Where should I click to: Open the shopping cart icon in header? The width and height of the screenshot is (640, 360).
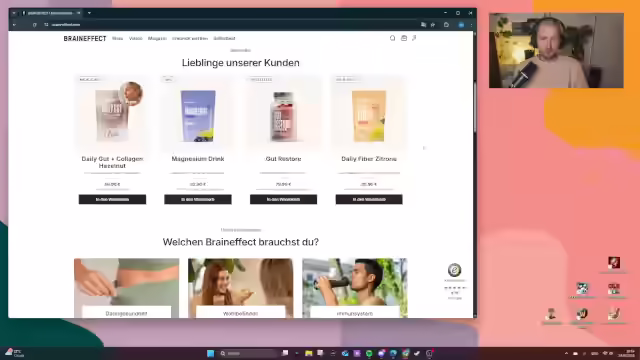404,38
